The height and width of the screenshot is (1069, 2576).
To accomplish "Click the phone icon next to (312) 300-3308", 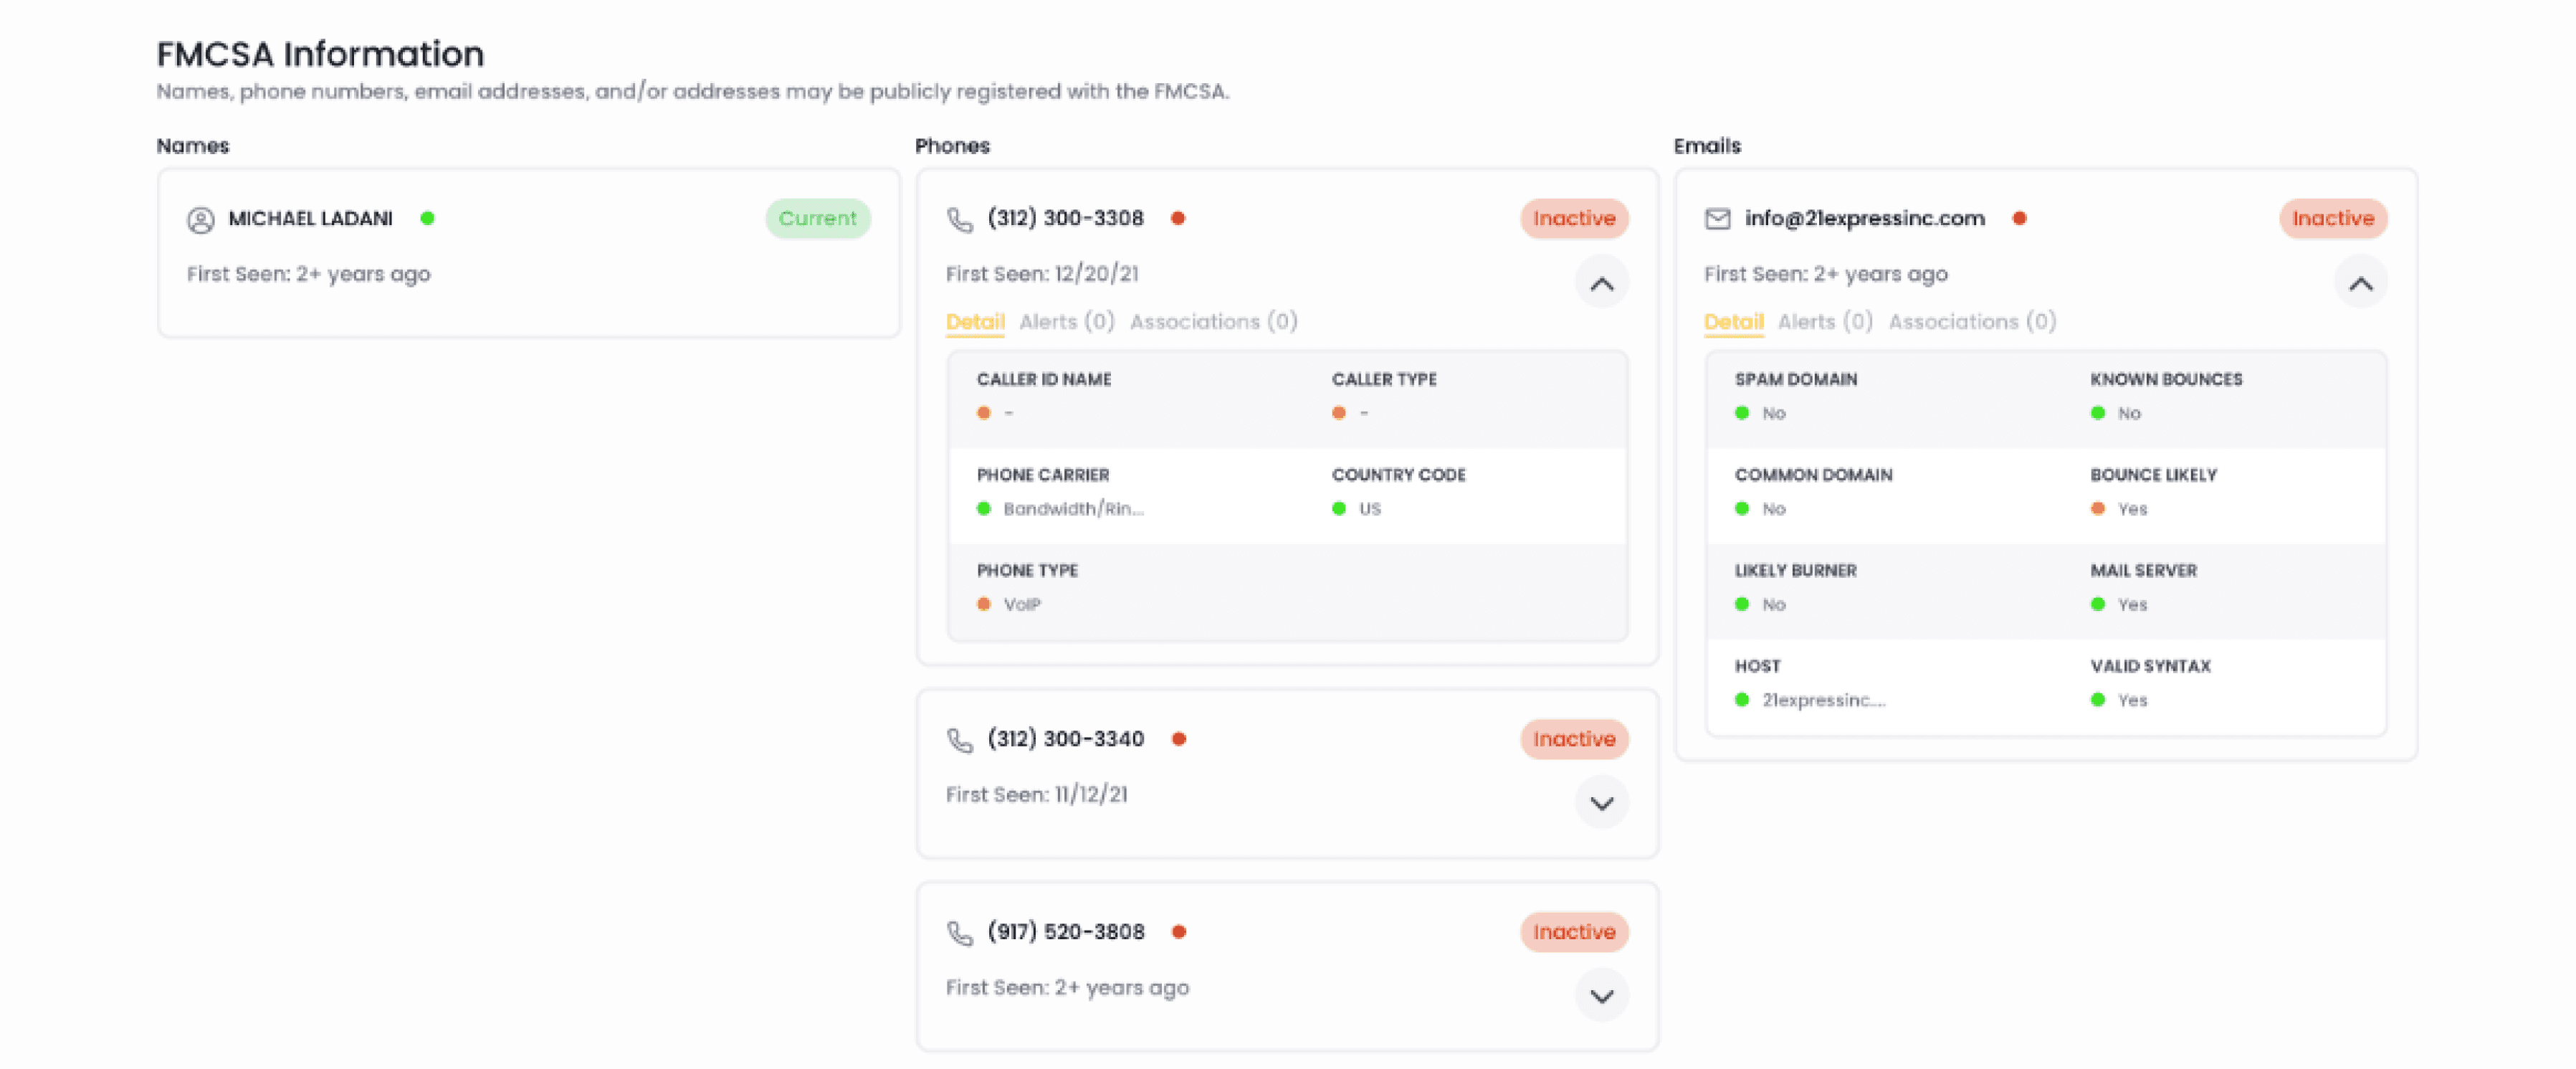I will (959, 219).
